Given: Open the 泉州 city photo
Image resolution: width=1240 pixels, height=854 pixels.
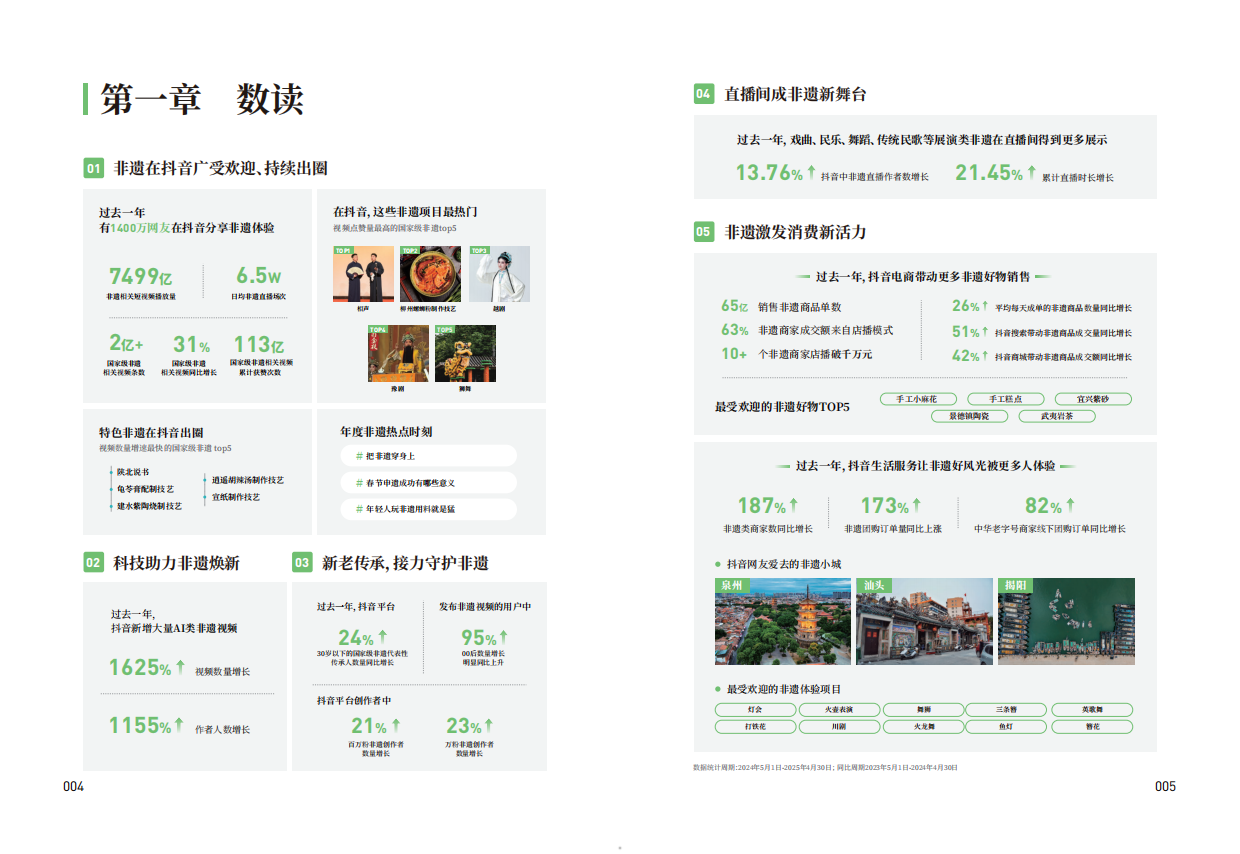Looking at the screenshot, I should (x=783, y=621).
